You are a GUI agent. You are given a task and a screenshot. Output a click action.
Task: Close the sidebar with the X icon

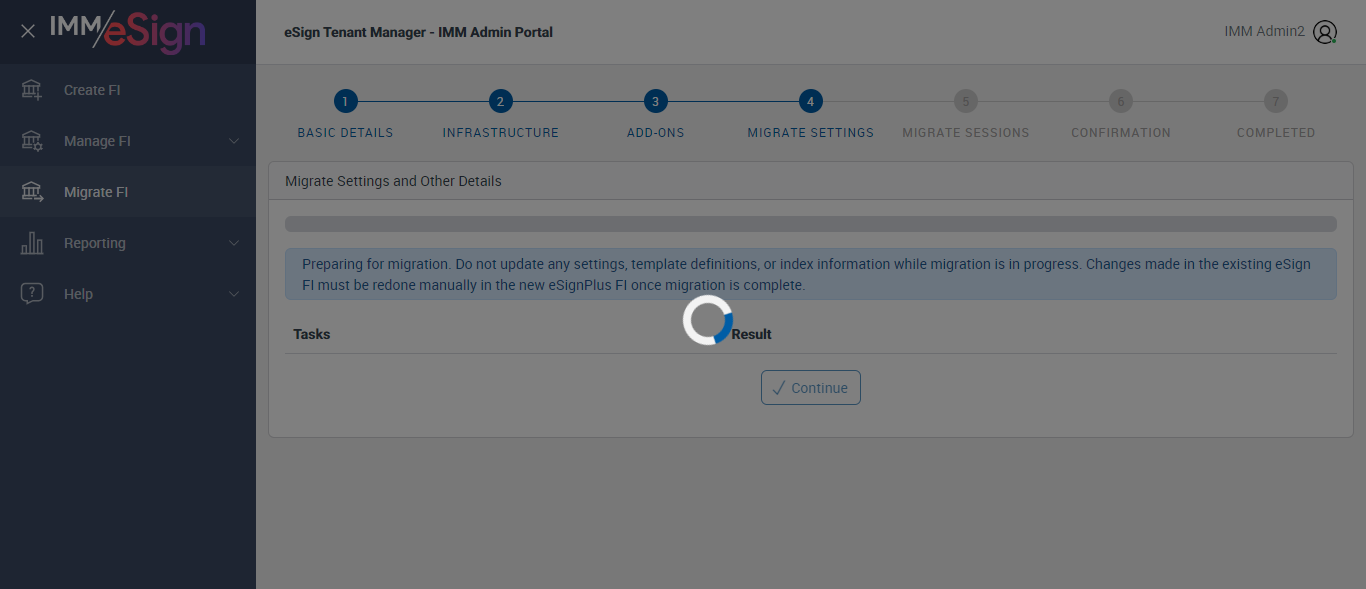[x=28, y=31]
